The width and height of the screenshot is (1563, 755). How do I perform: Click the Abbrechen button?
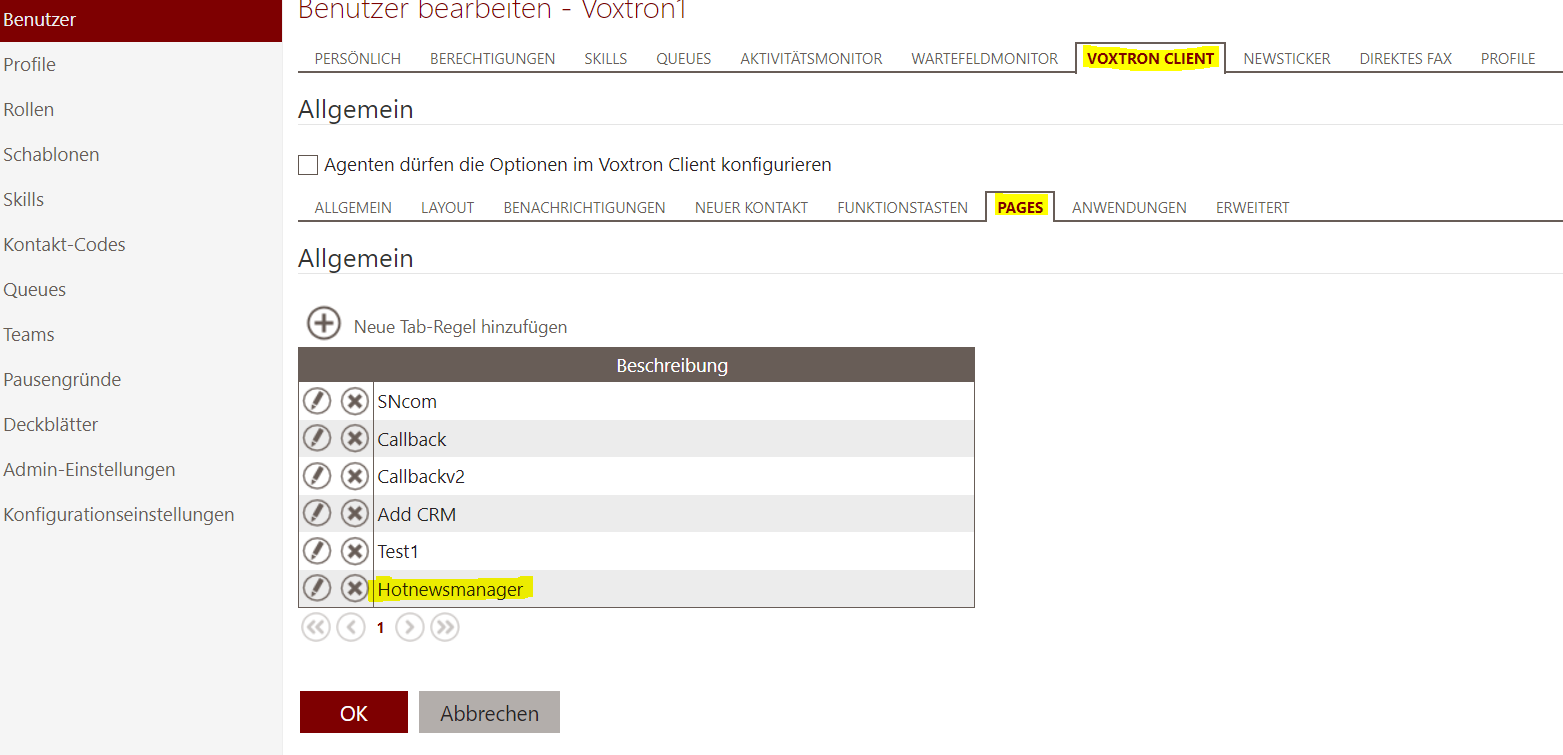[489, 713]
